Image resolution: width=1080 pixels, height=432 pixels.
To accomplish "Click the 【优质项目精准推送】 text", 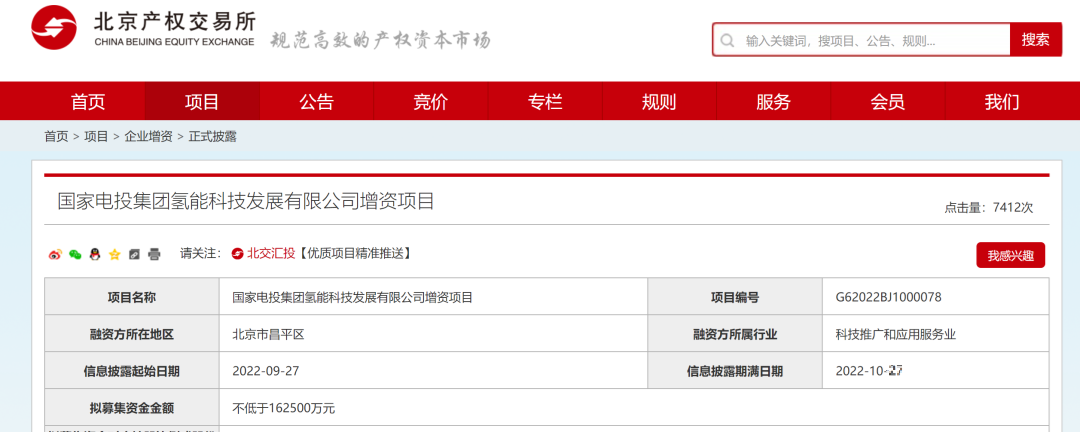I will [x=355, y=254].
